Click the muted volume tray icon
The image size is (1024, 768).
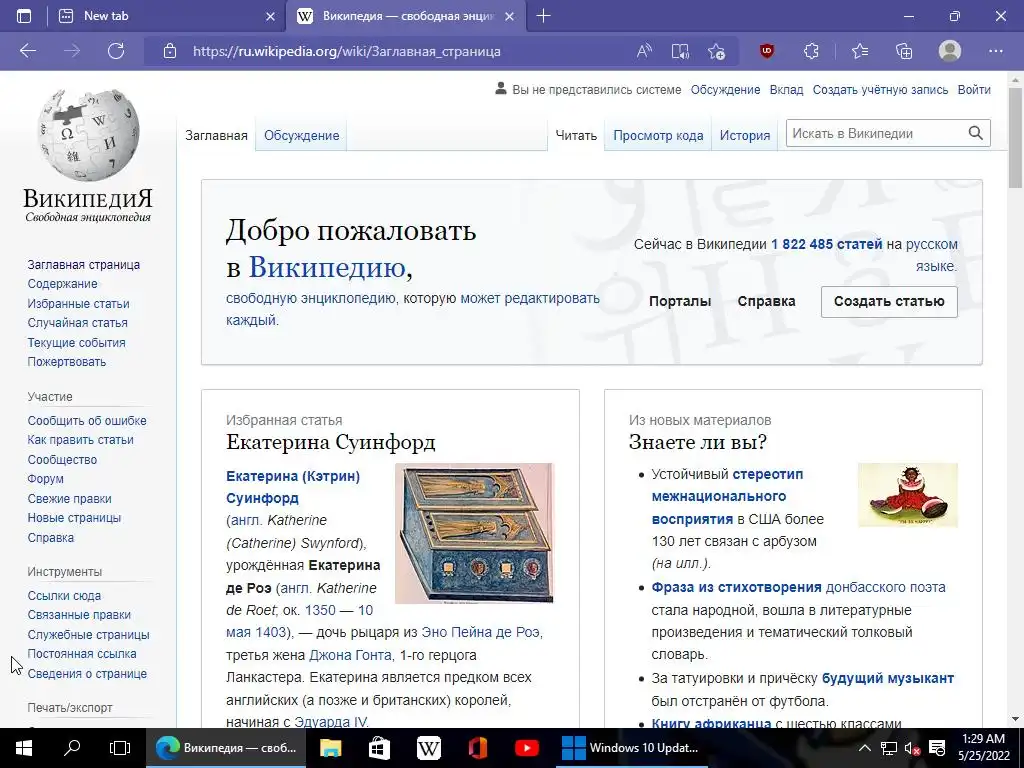(x=912, y=748)
